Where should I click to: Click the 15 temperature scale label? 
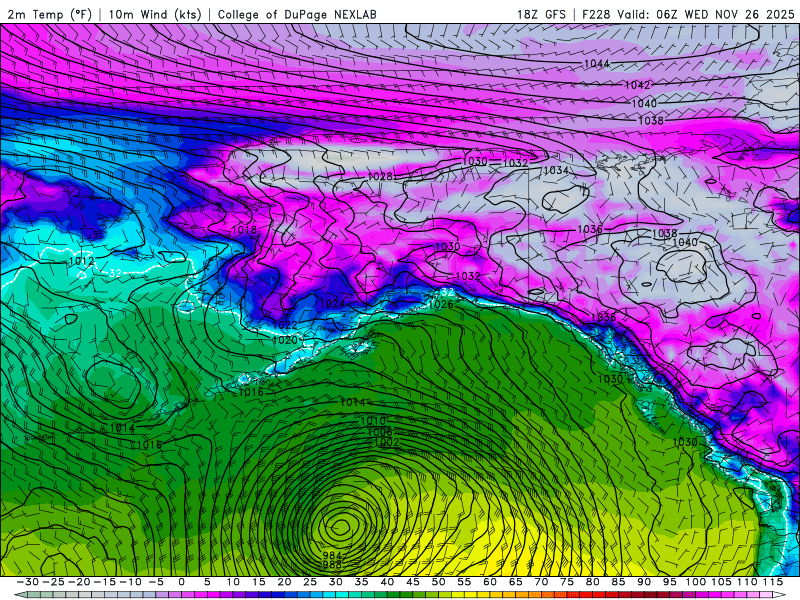[x=259, y=582]
